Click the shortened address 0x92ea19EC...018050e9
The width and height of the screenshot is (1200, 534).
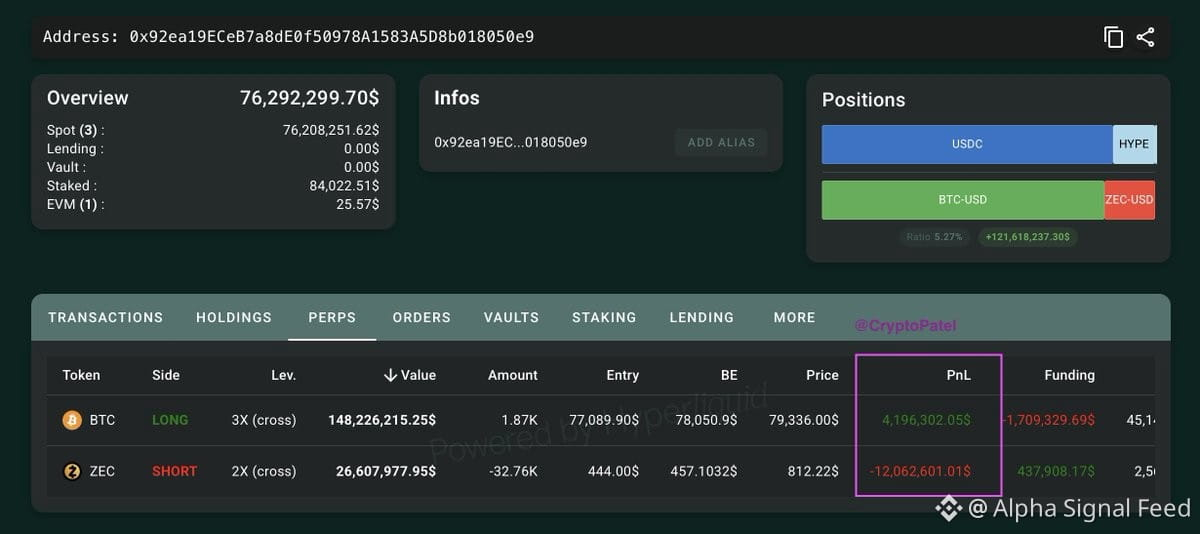pyautogui.click(x=510, y=142)
